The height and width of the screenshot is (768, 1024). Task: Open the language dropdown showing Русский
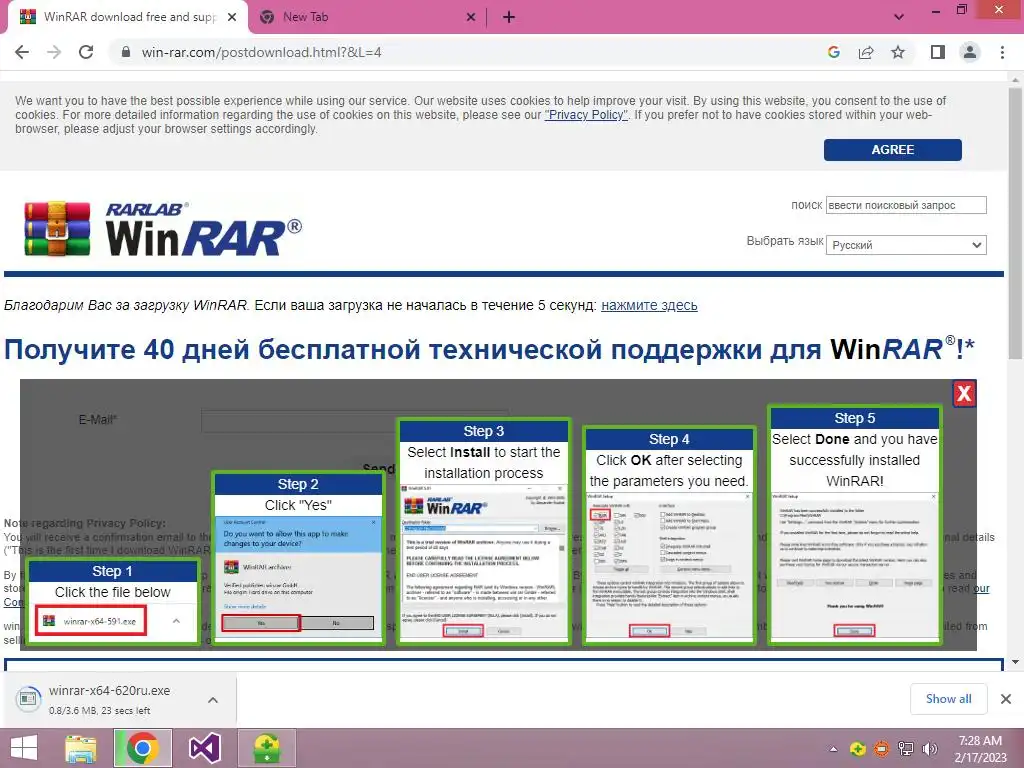click(x=906, y=245)
